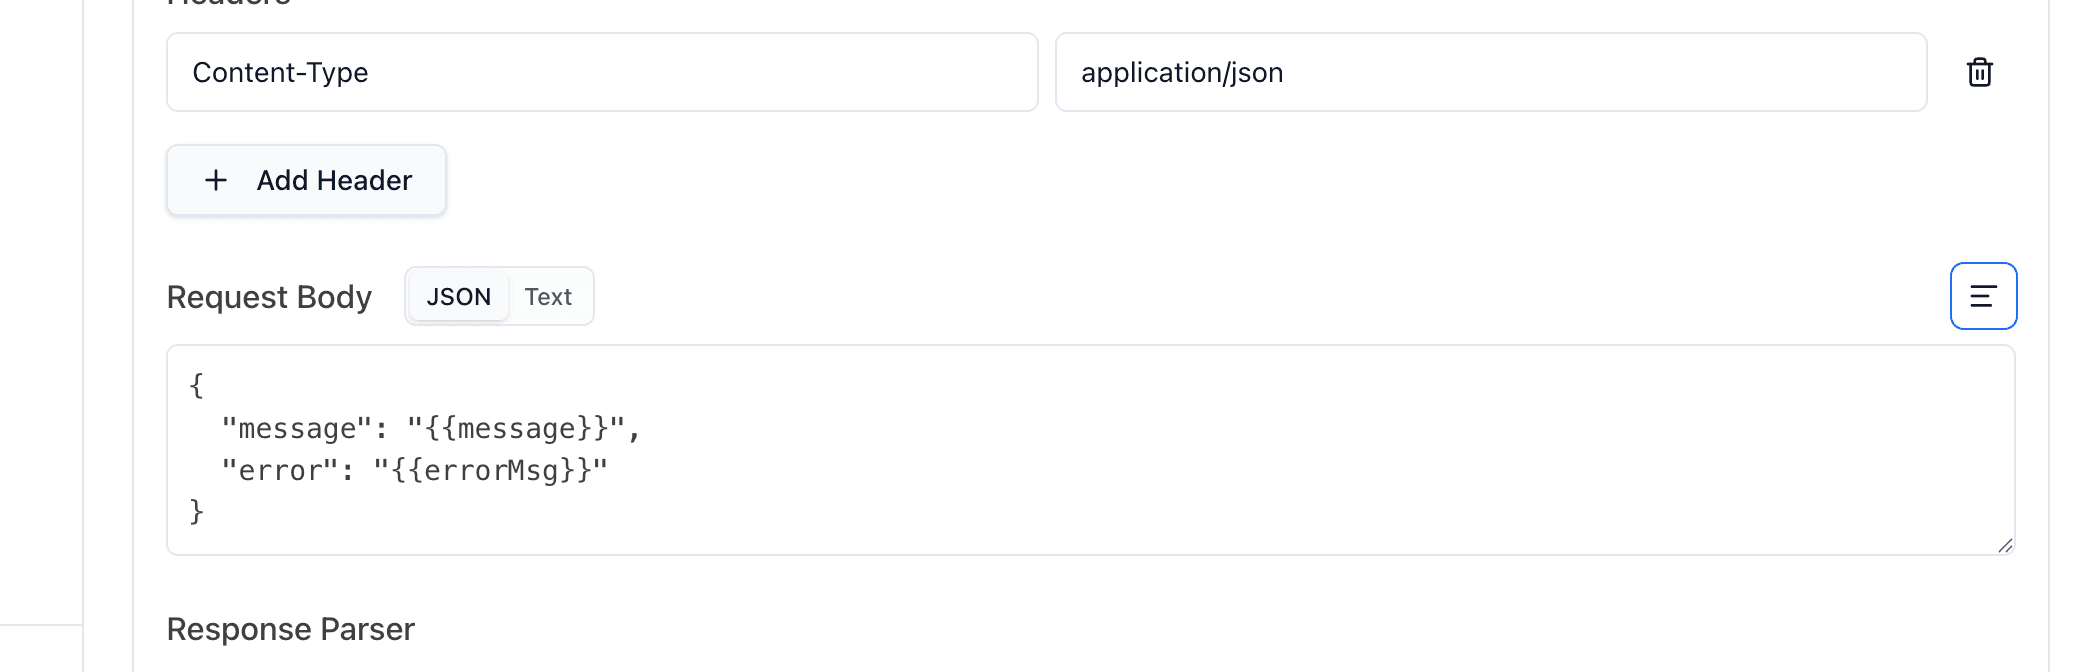Click the Content-Type header name field
This screenshot has height=672, width=2076.
(600, 72)
